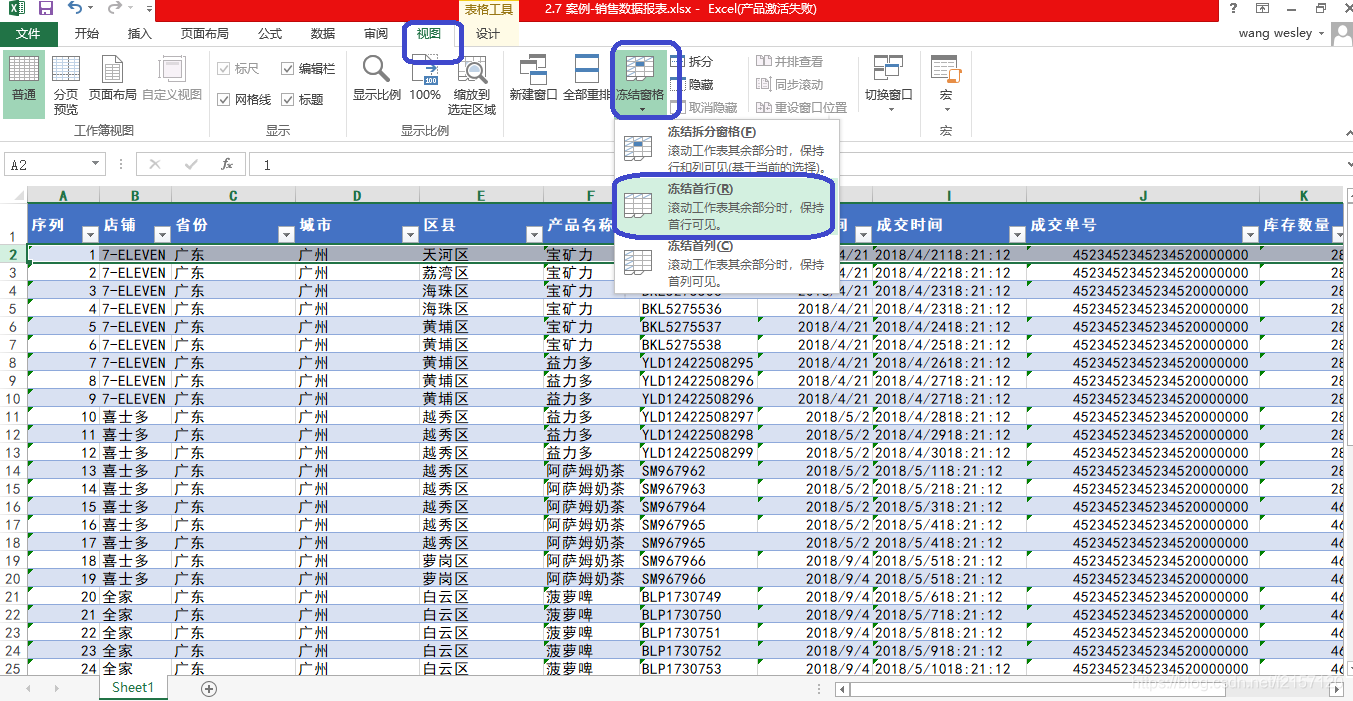1353x701 pixels.
Task: Switch to the 设计 Design tab
Action: point(488,34)
